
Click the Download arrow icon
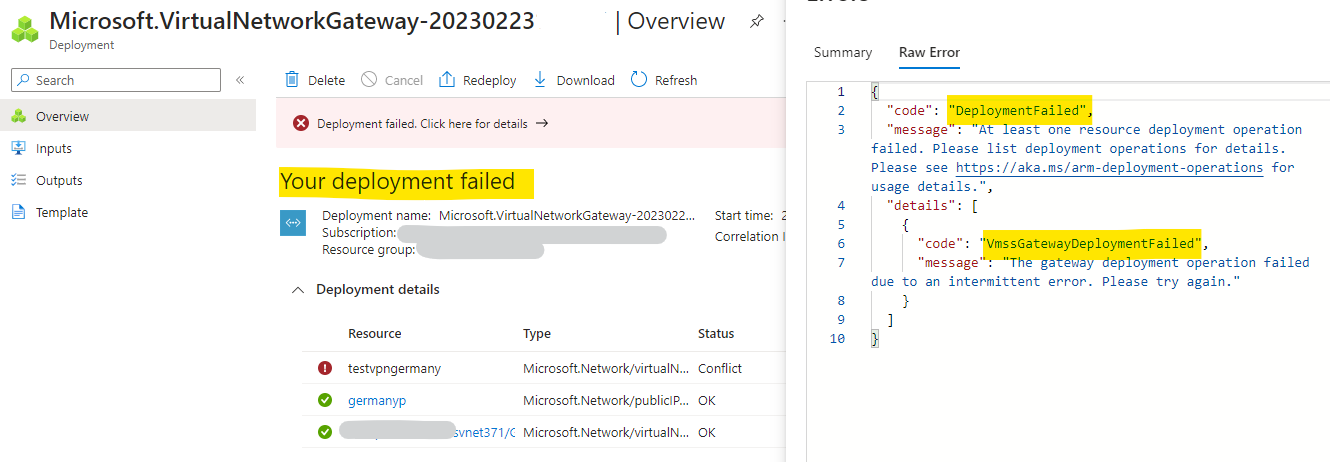[540, 80]
